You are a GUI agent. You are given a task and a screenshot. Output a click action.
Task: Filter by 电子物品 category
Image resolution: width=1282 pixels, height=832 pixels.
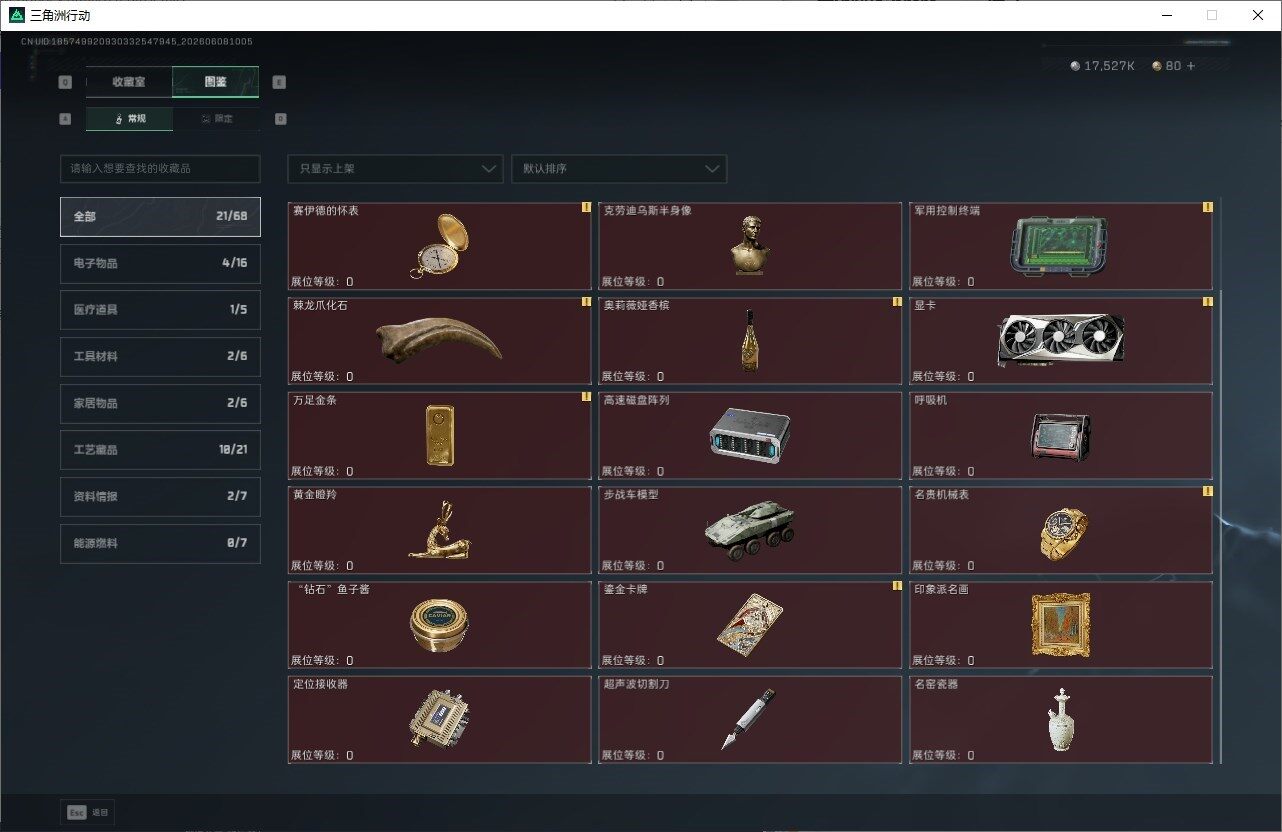coord(160,263)
